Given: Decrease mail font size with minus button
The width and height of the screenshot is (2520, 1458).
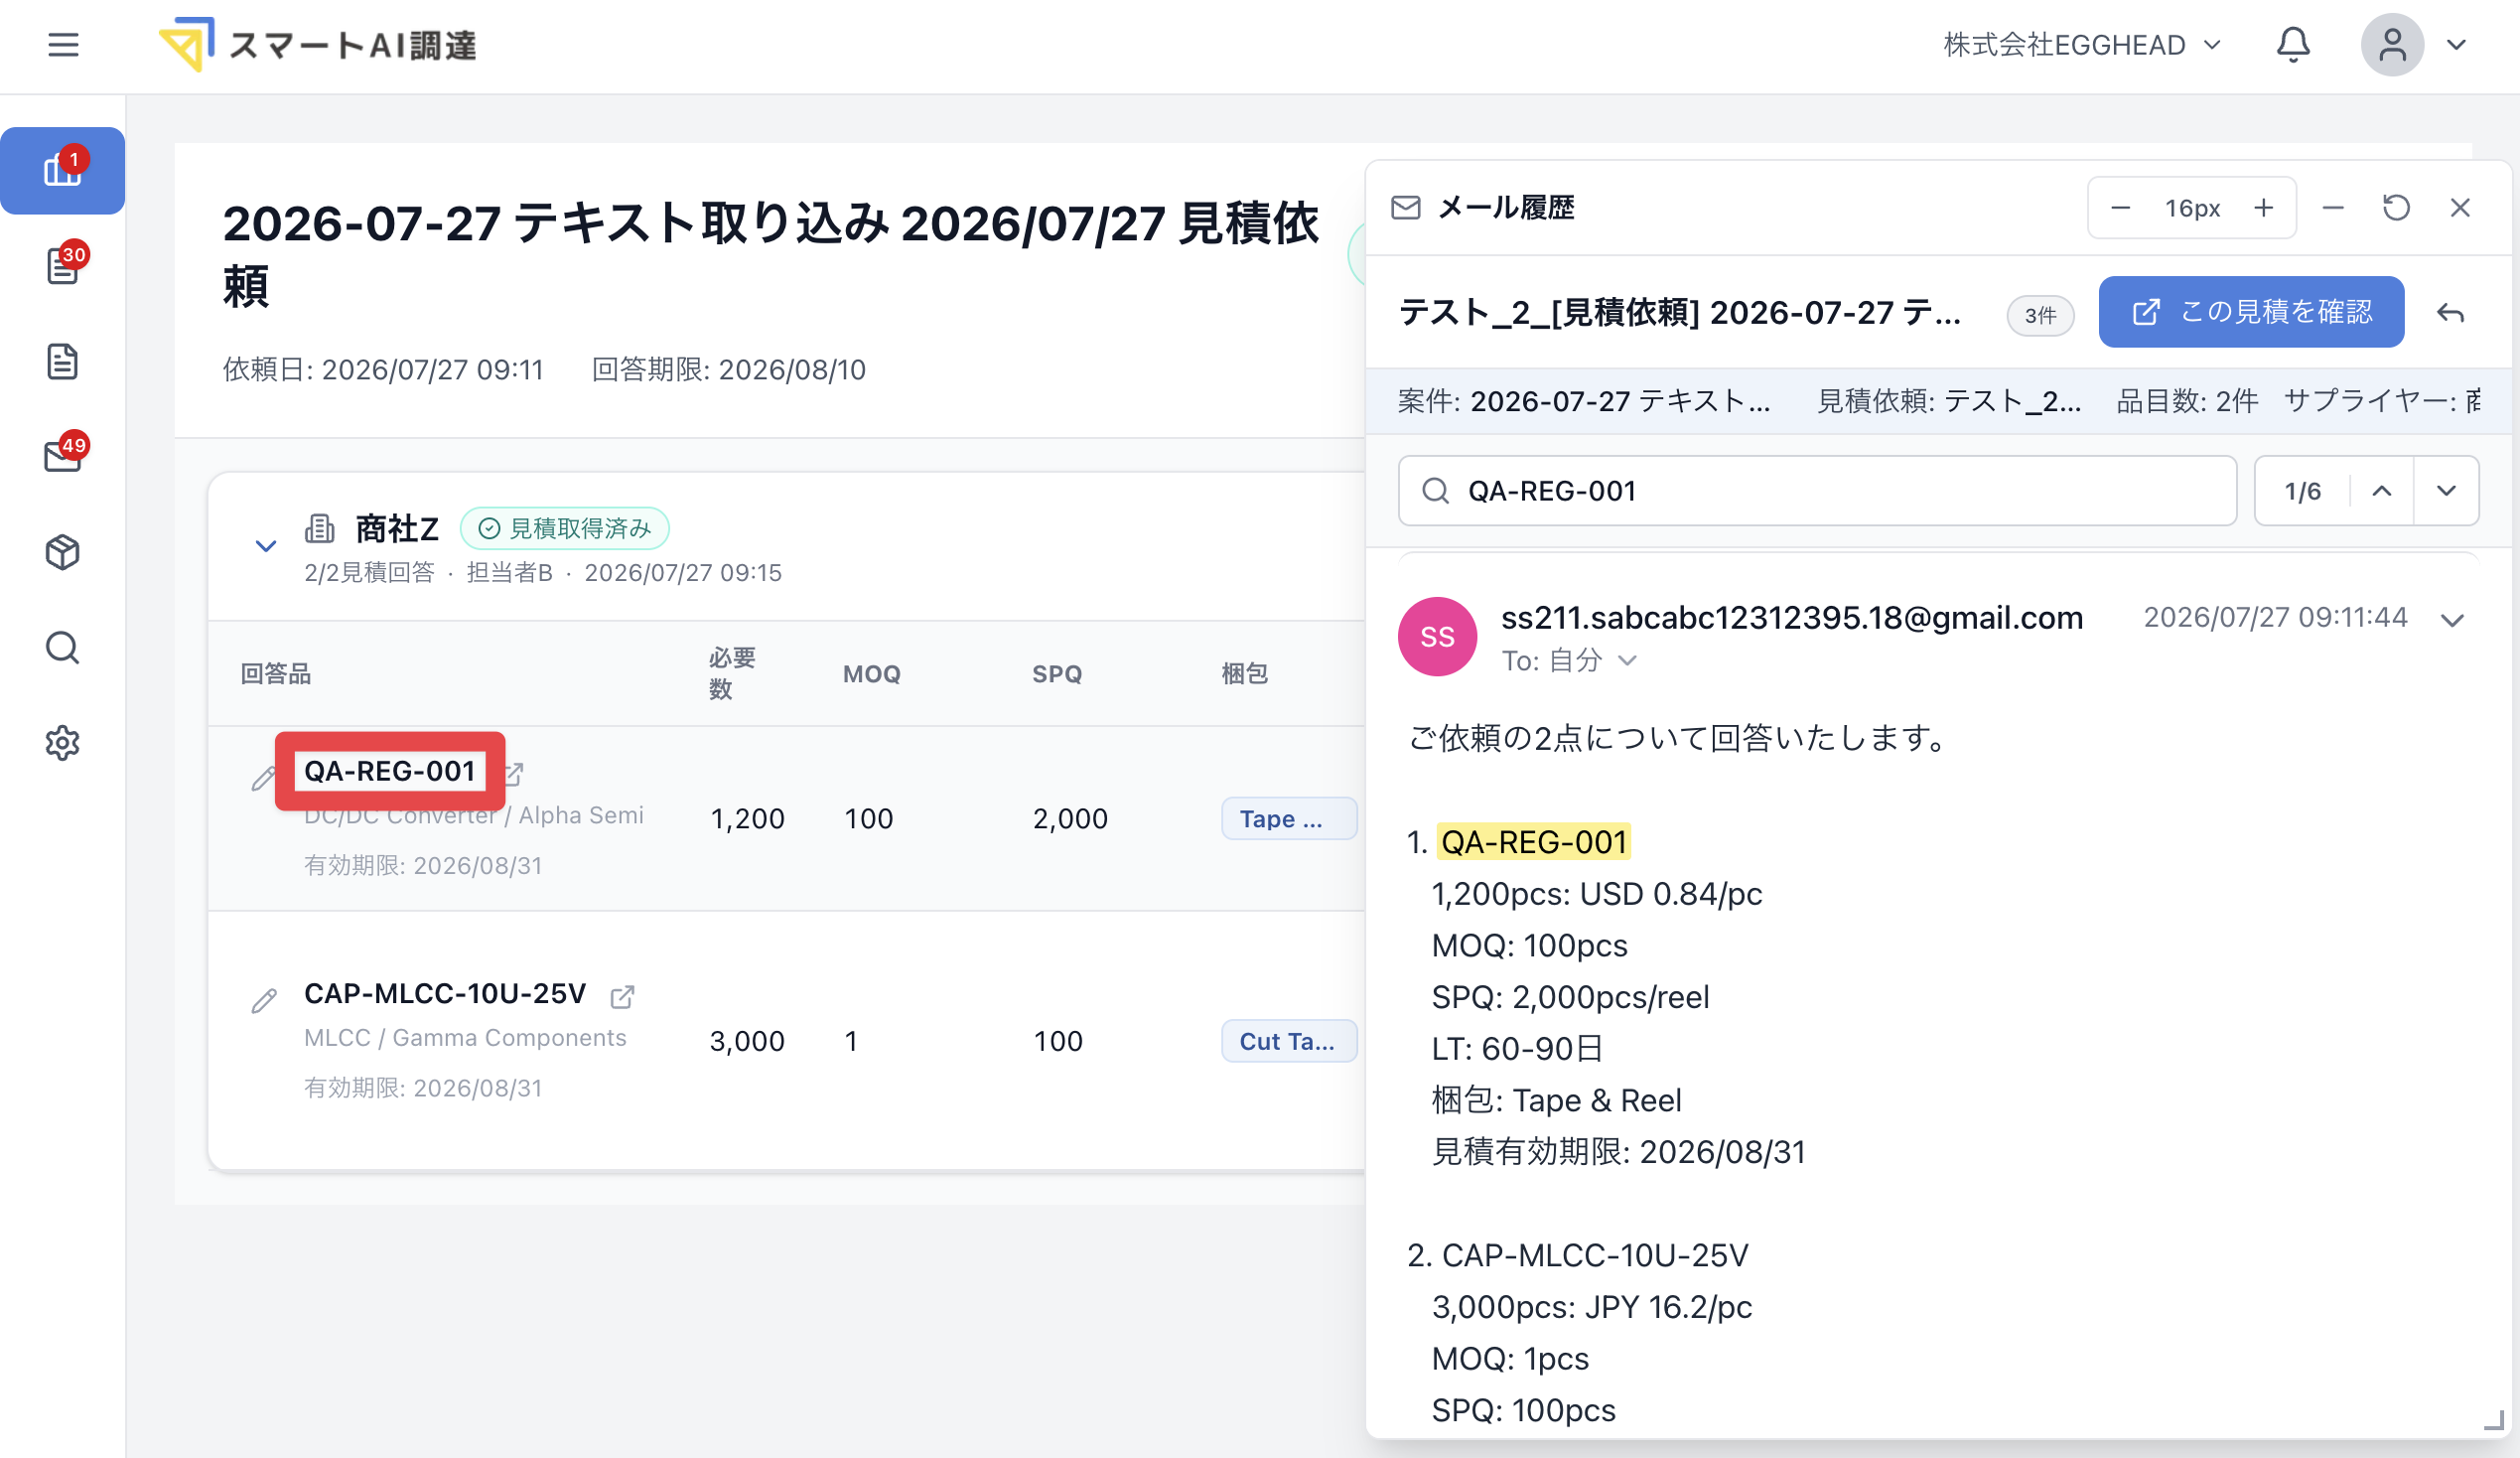Looking at the screenshot, I should (x=2120, y=208).
